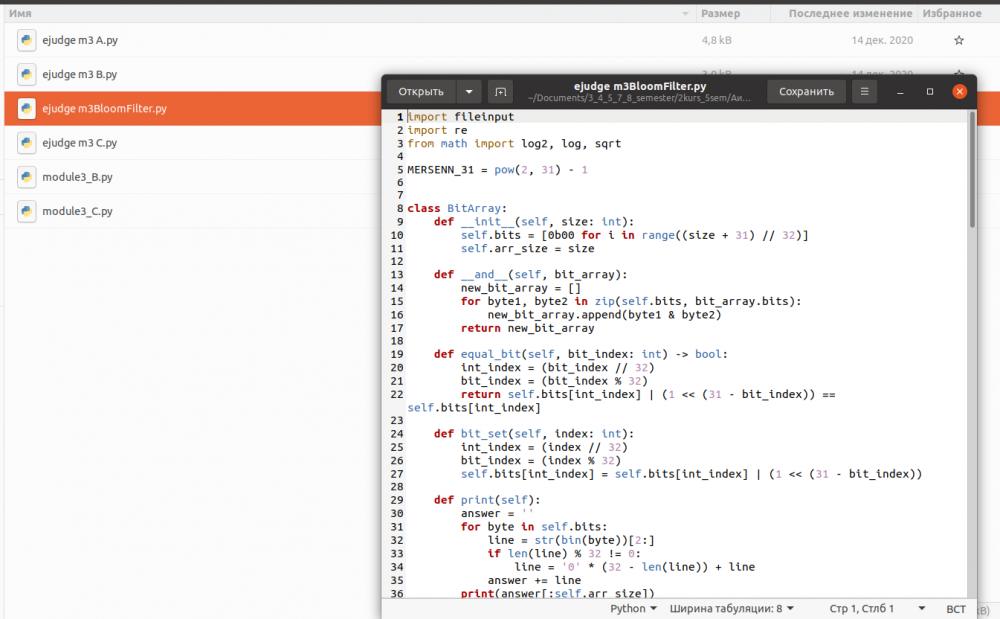
Task: Click the file icon of ejudge m3 C.py
Action: click(26, 143)
